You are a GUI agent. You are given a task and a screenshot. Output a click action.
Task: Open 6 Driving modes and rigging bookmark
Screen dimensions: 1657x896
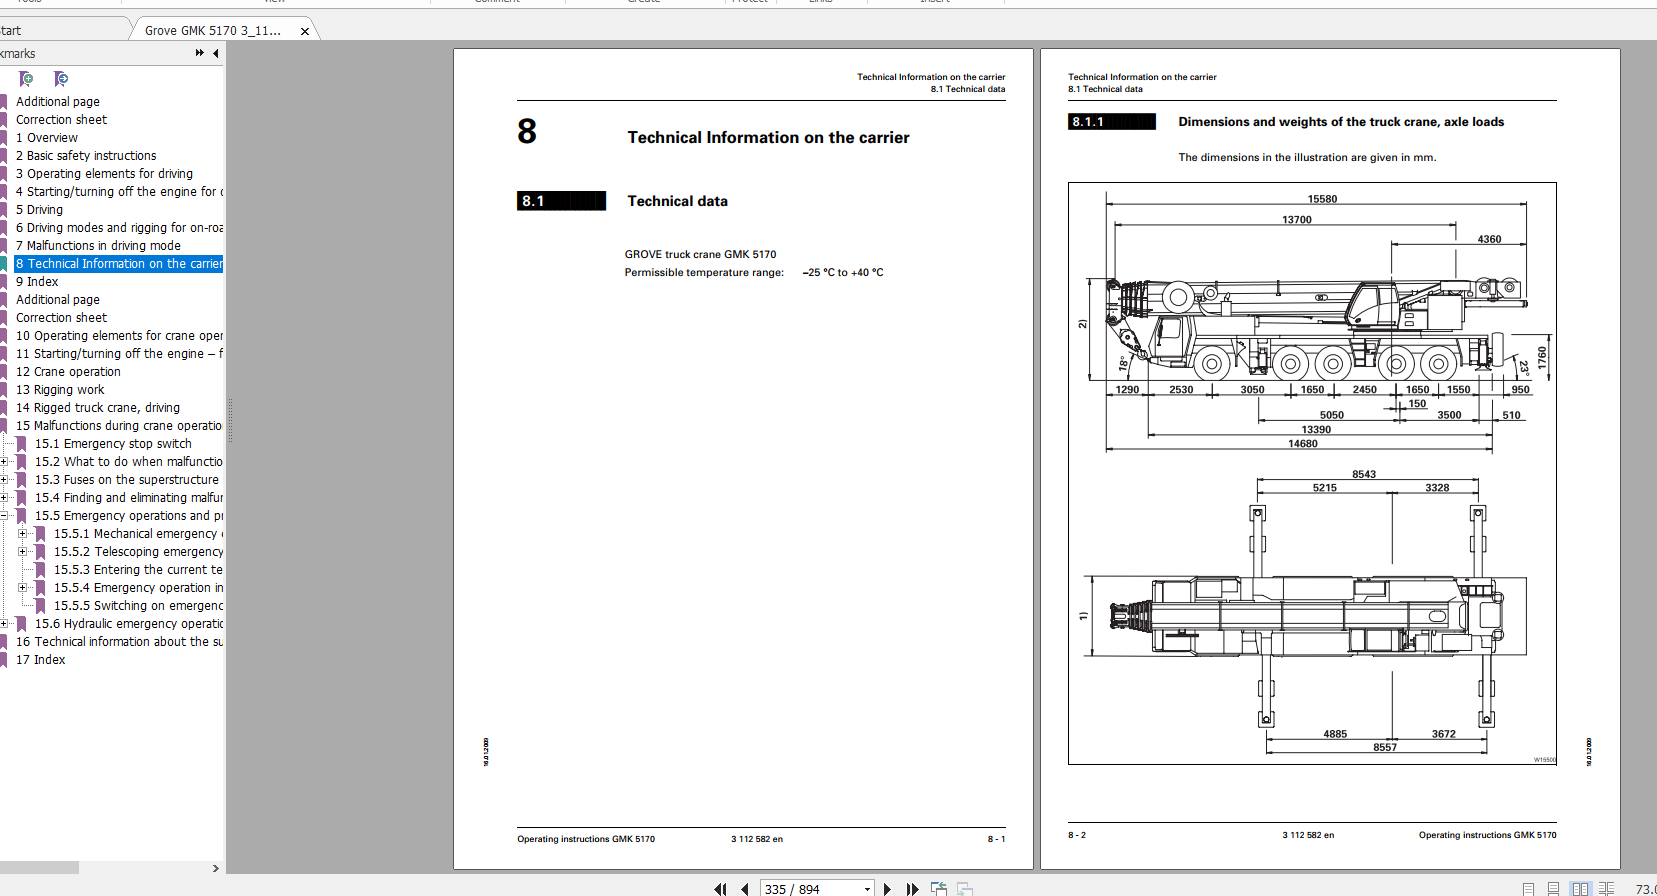point(119,228)
